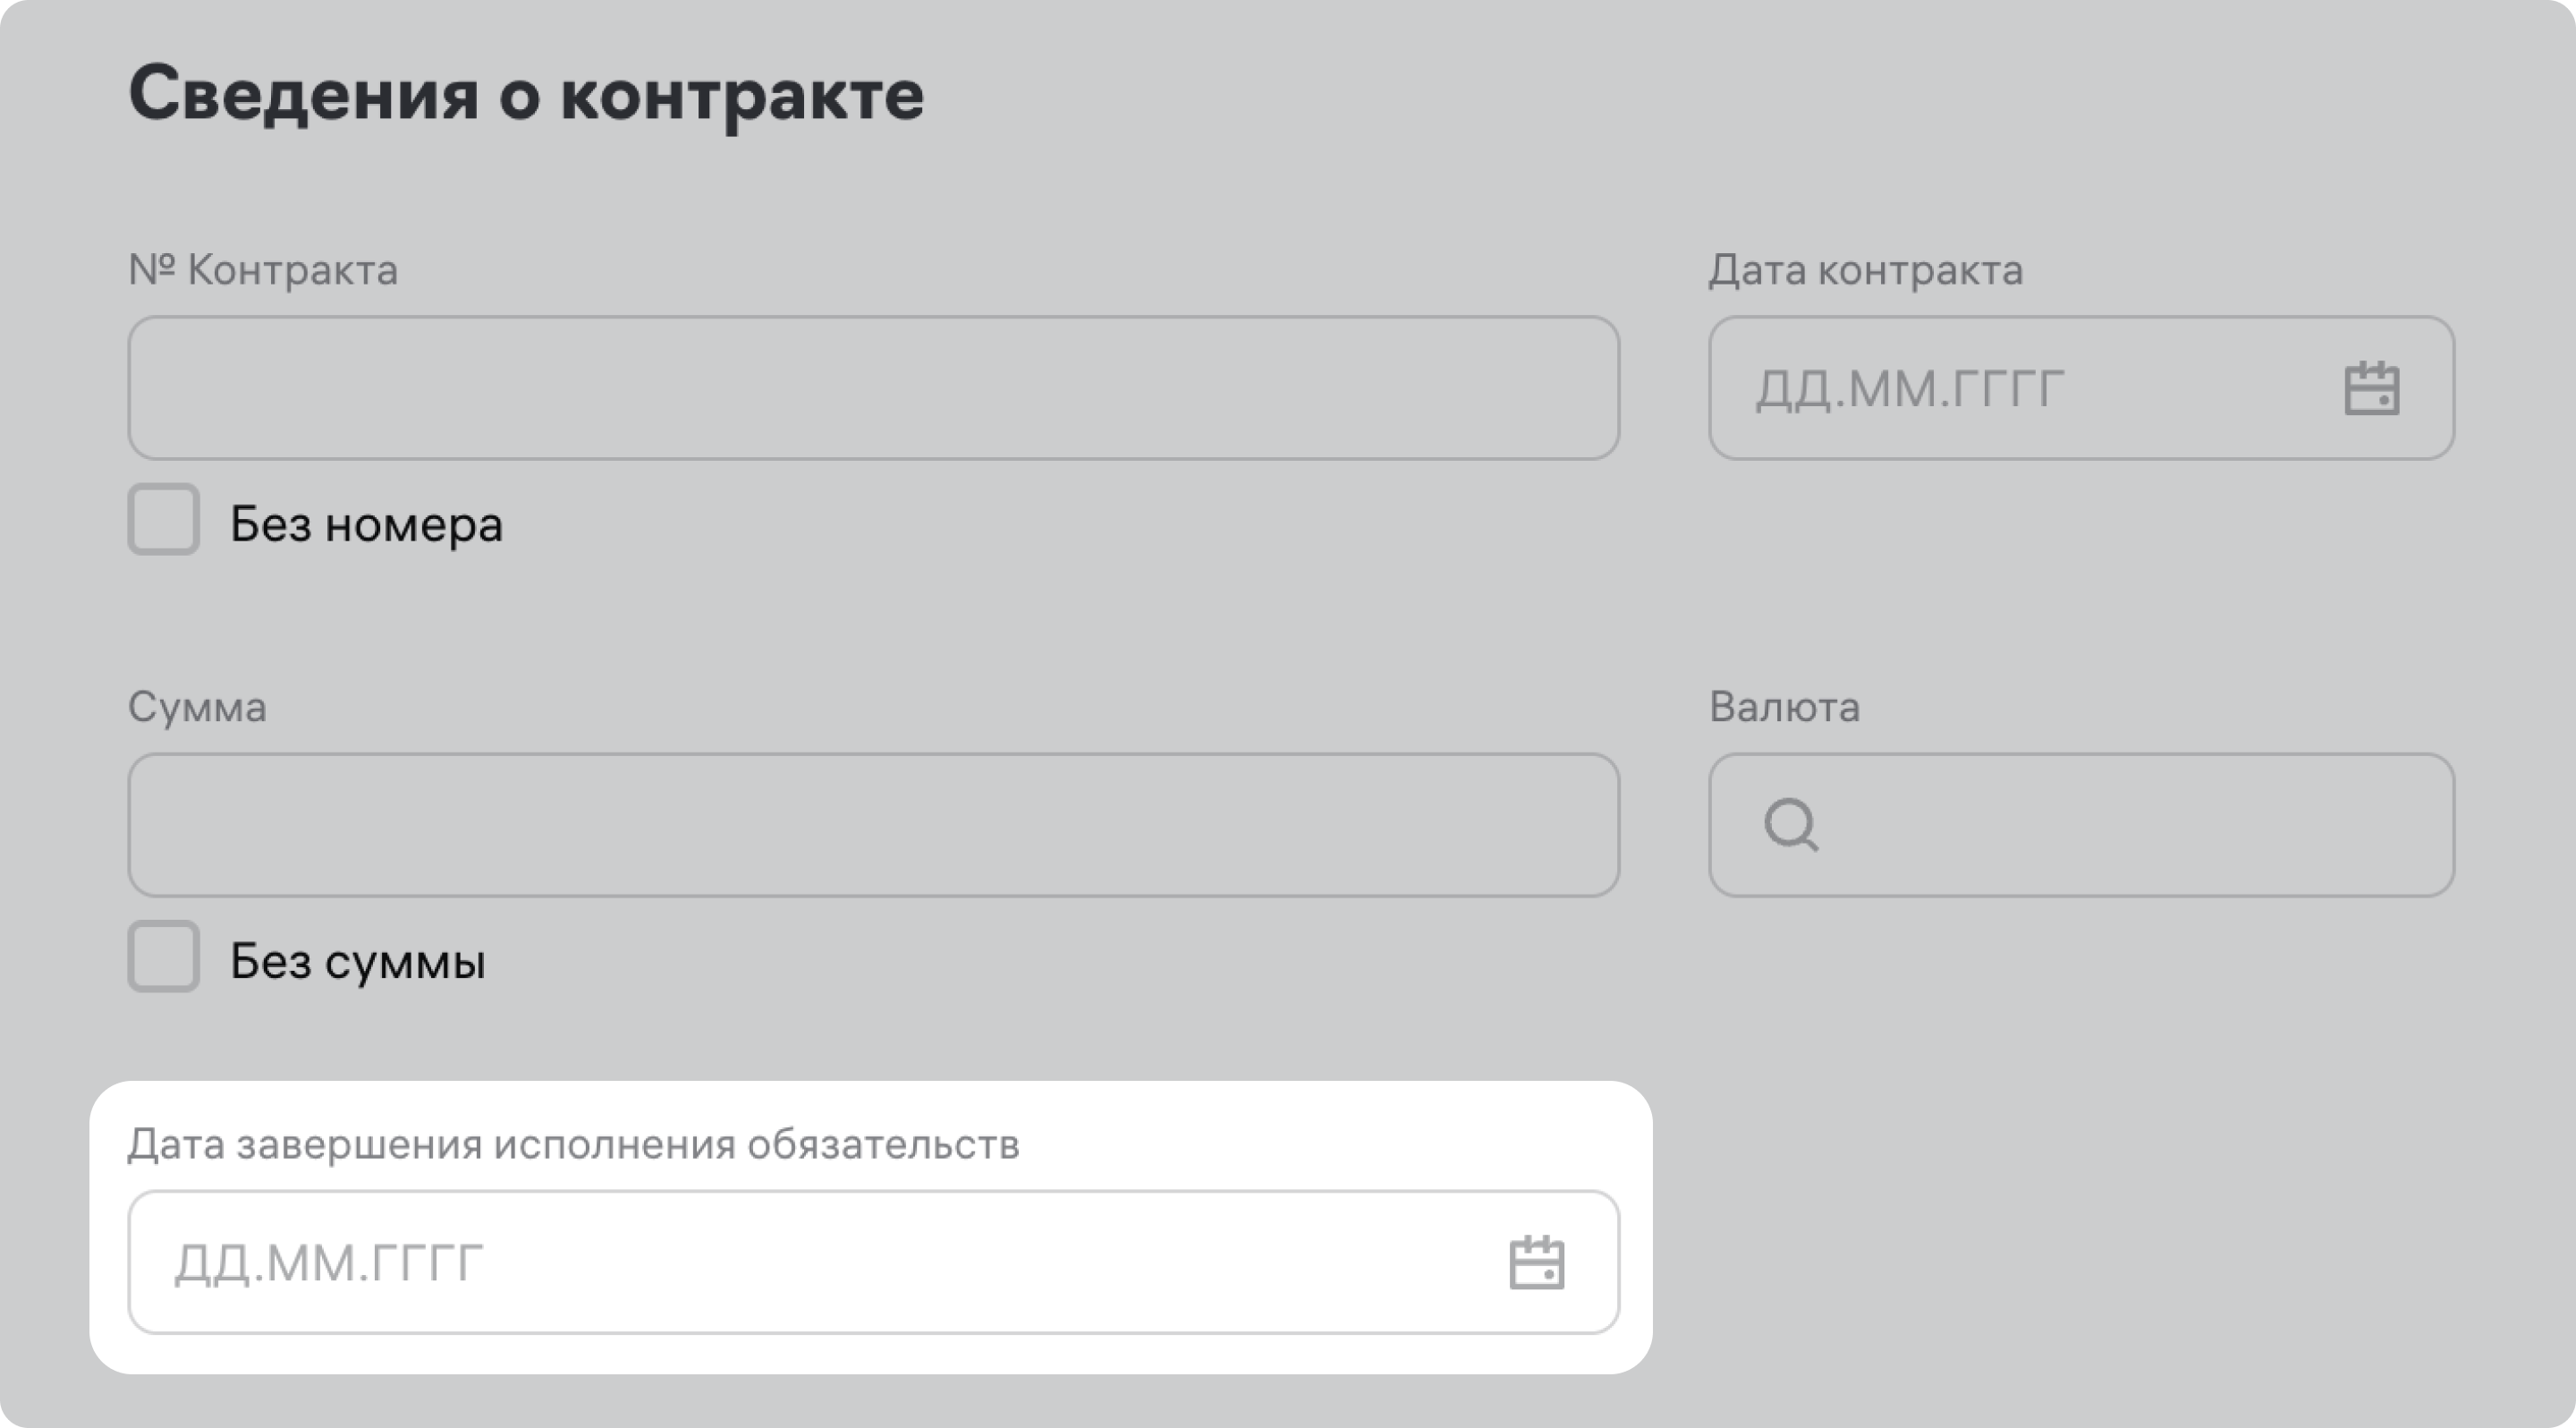The height and width of the screenshot is (1428, 2576).
Task: Click the Валюта field label
Action: point(1784,707)
